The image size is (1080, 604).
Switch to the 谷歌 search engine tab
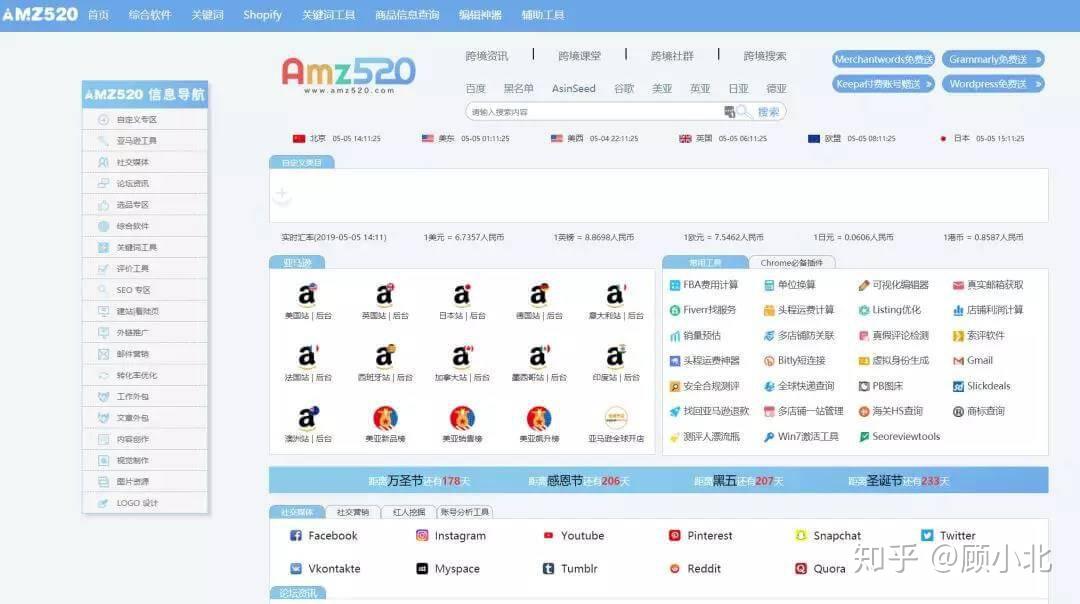click(x=624, y=88)
